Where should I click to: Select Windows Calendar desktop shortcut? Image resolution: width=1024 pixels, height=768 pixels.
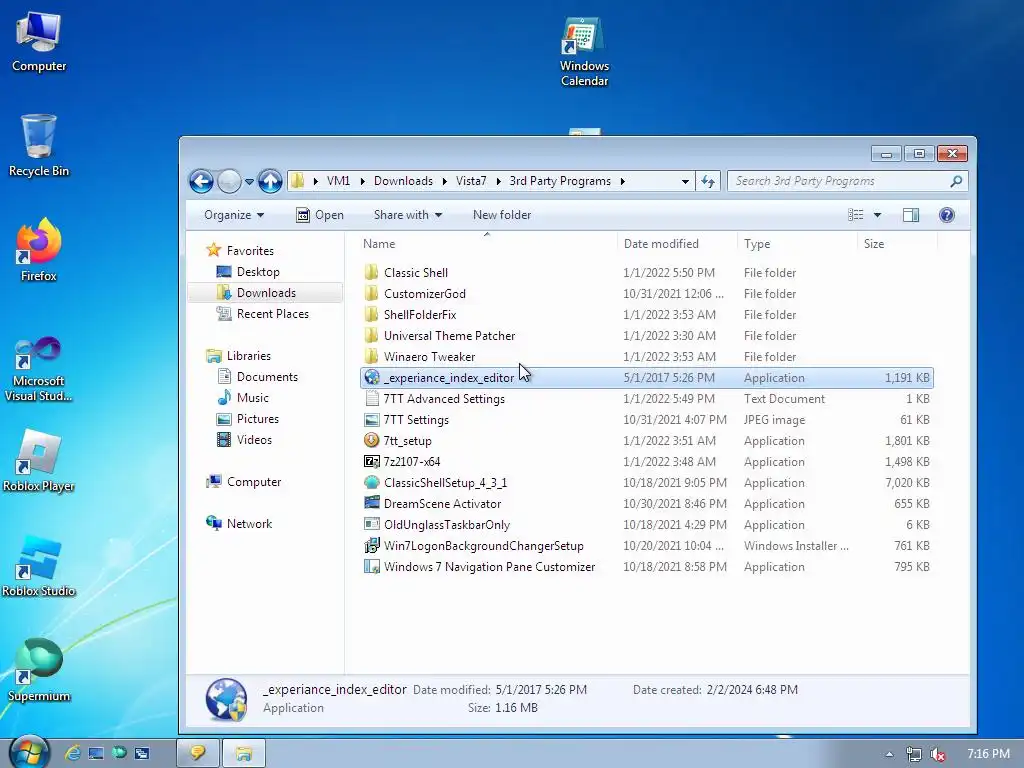click(584, 52)
